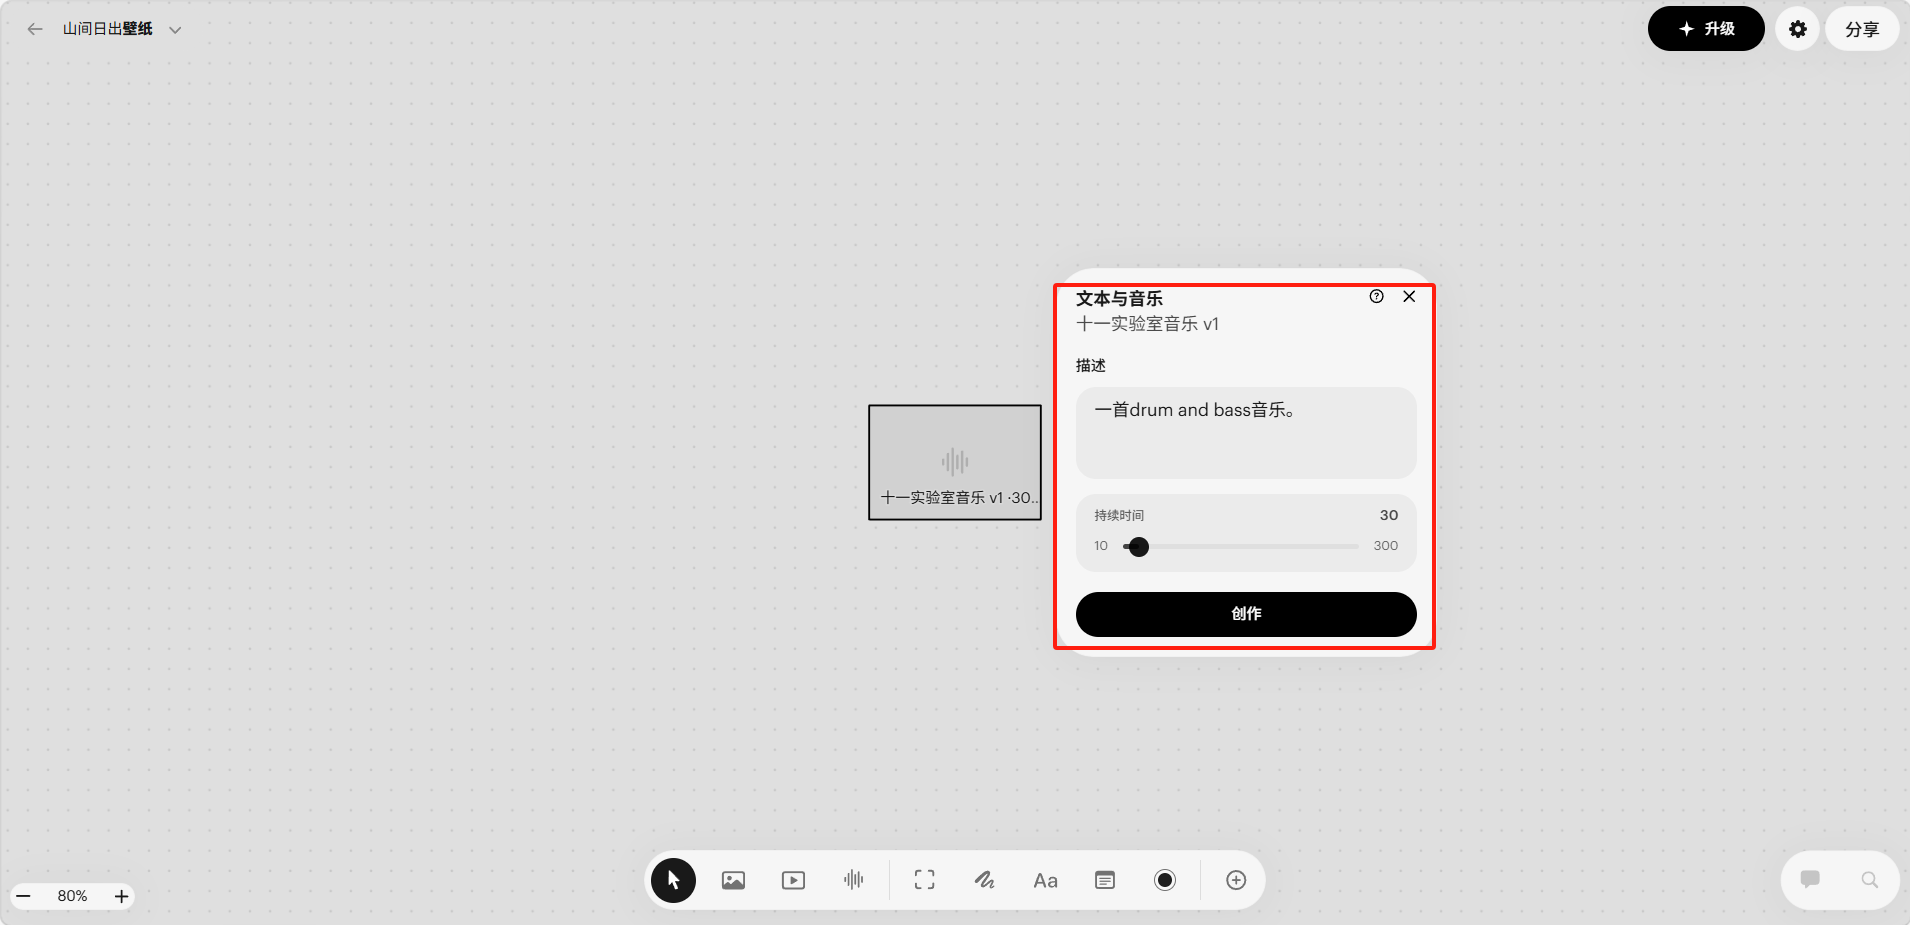Click the 分享 share button

1861,29
